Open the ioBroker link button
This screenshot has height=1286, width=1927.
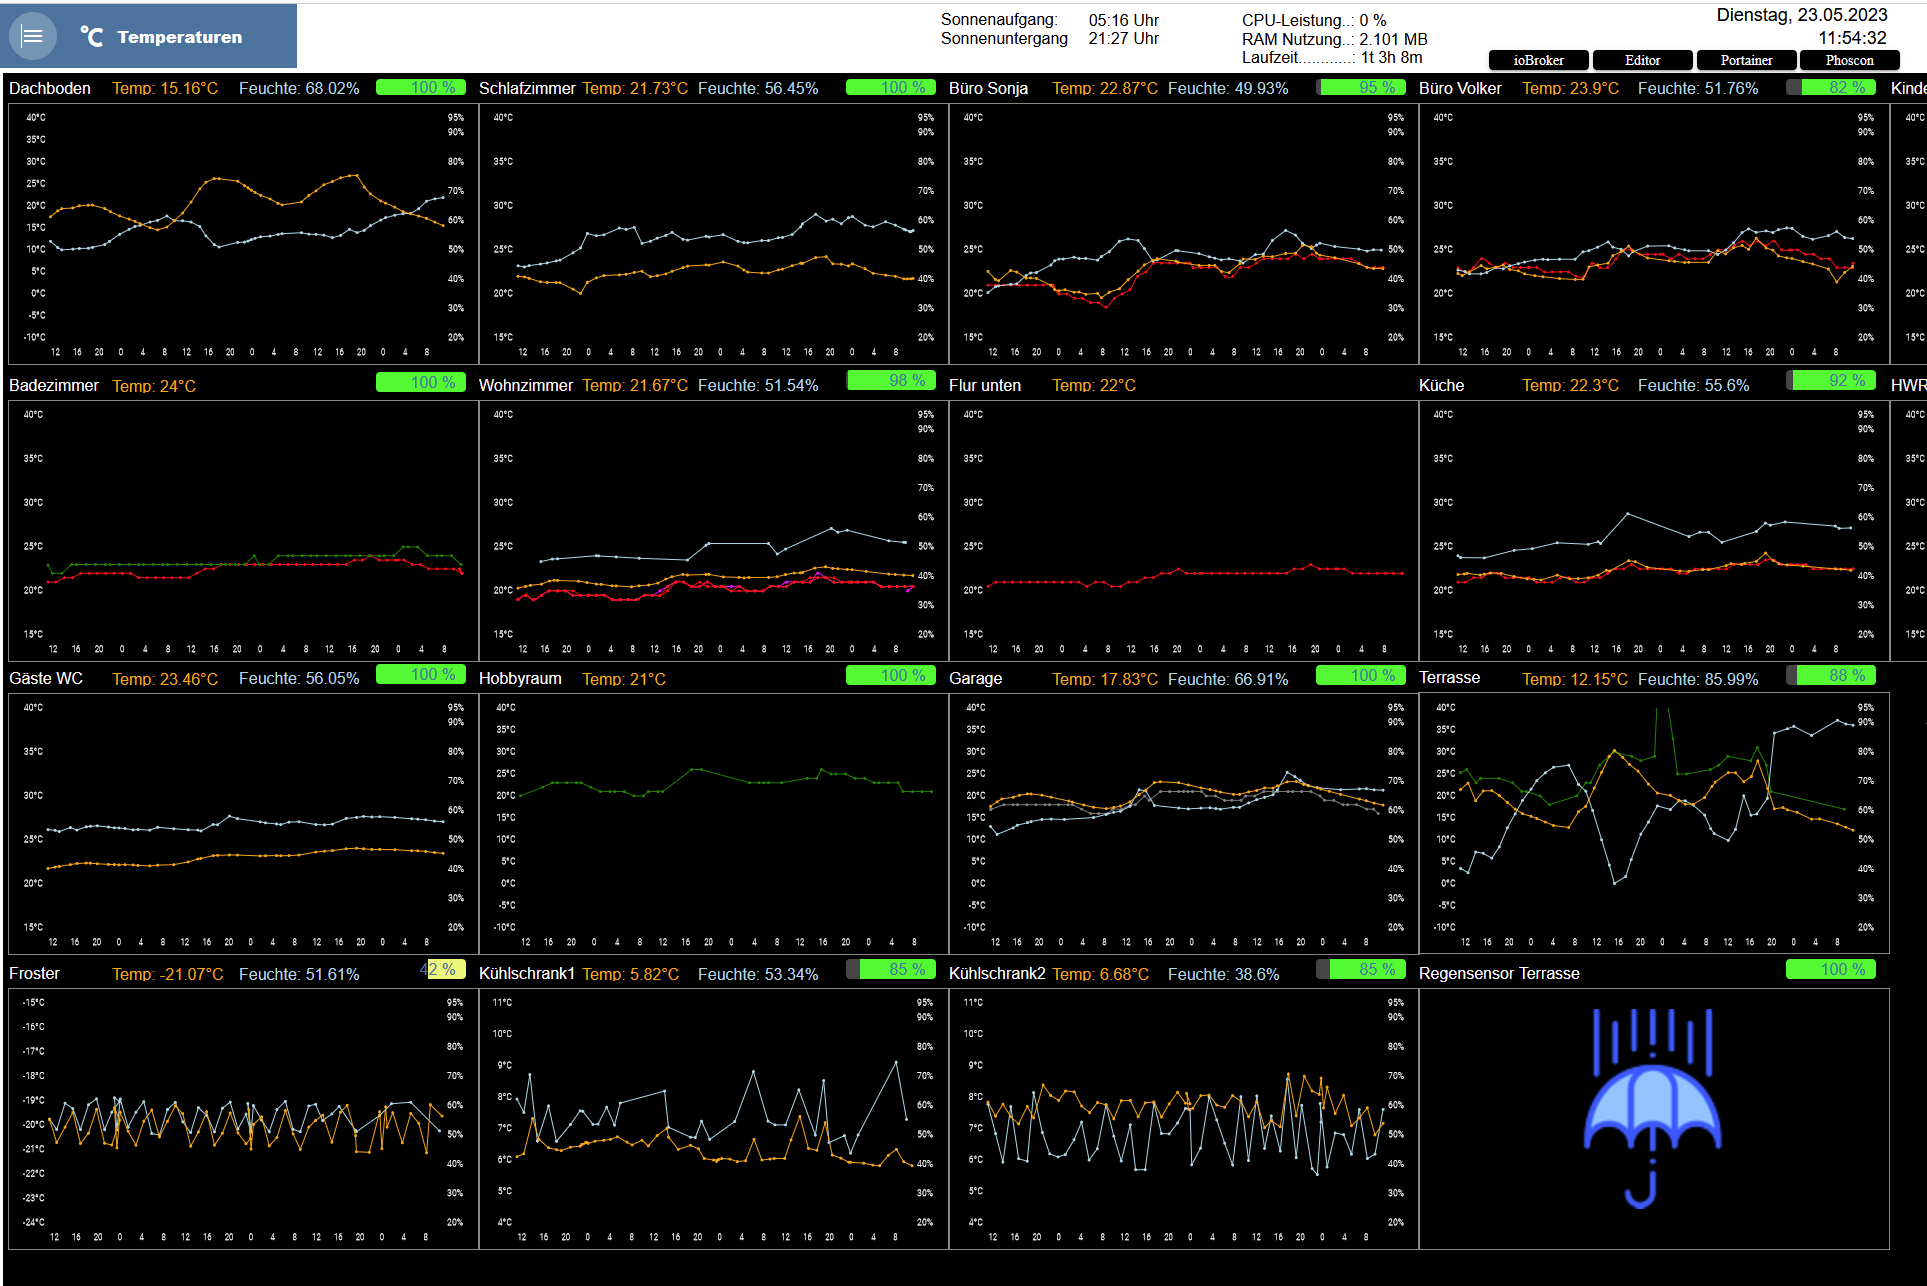coord(1538,60)
